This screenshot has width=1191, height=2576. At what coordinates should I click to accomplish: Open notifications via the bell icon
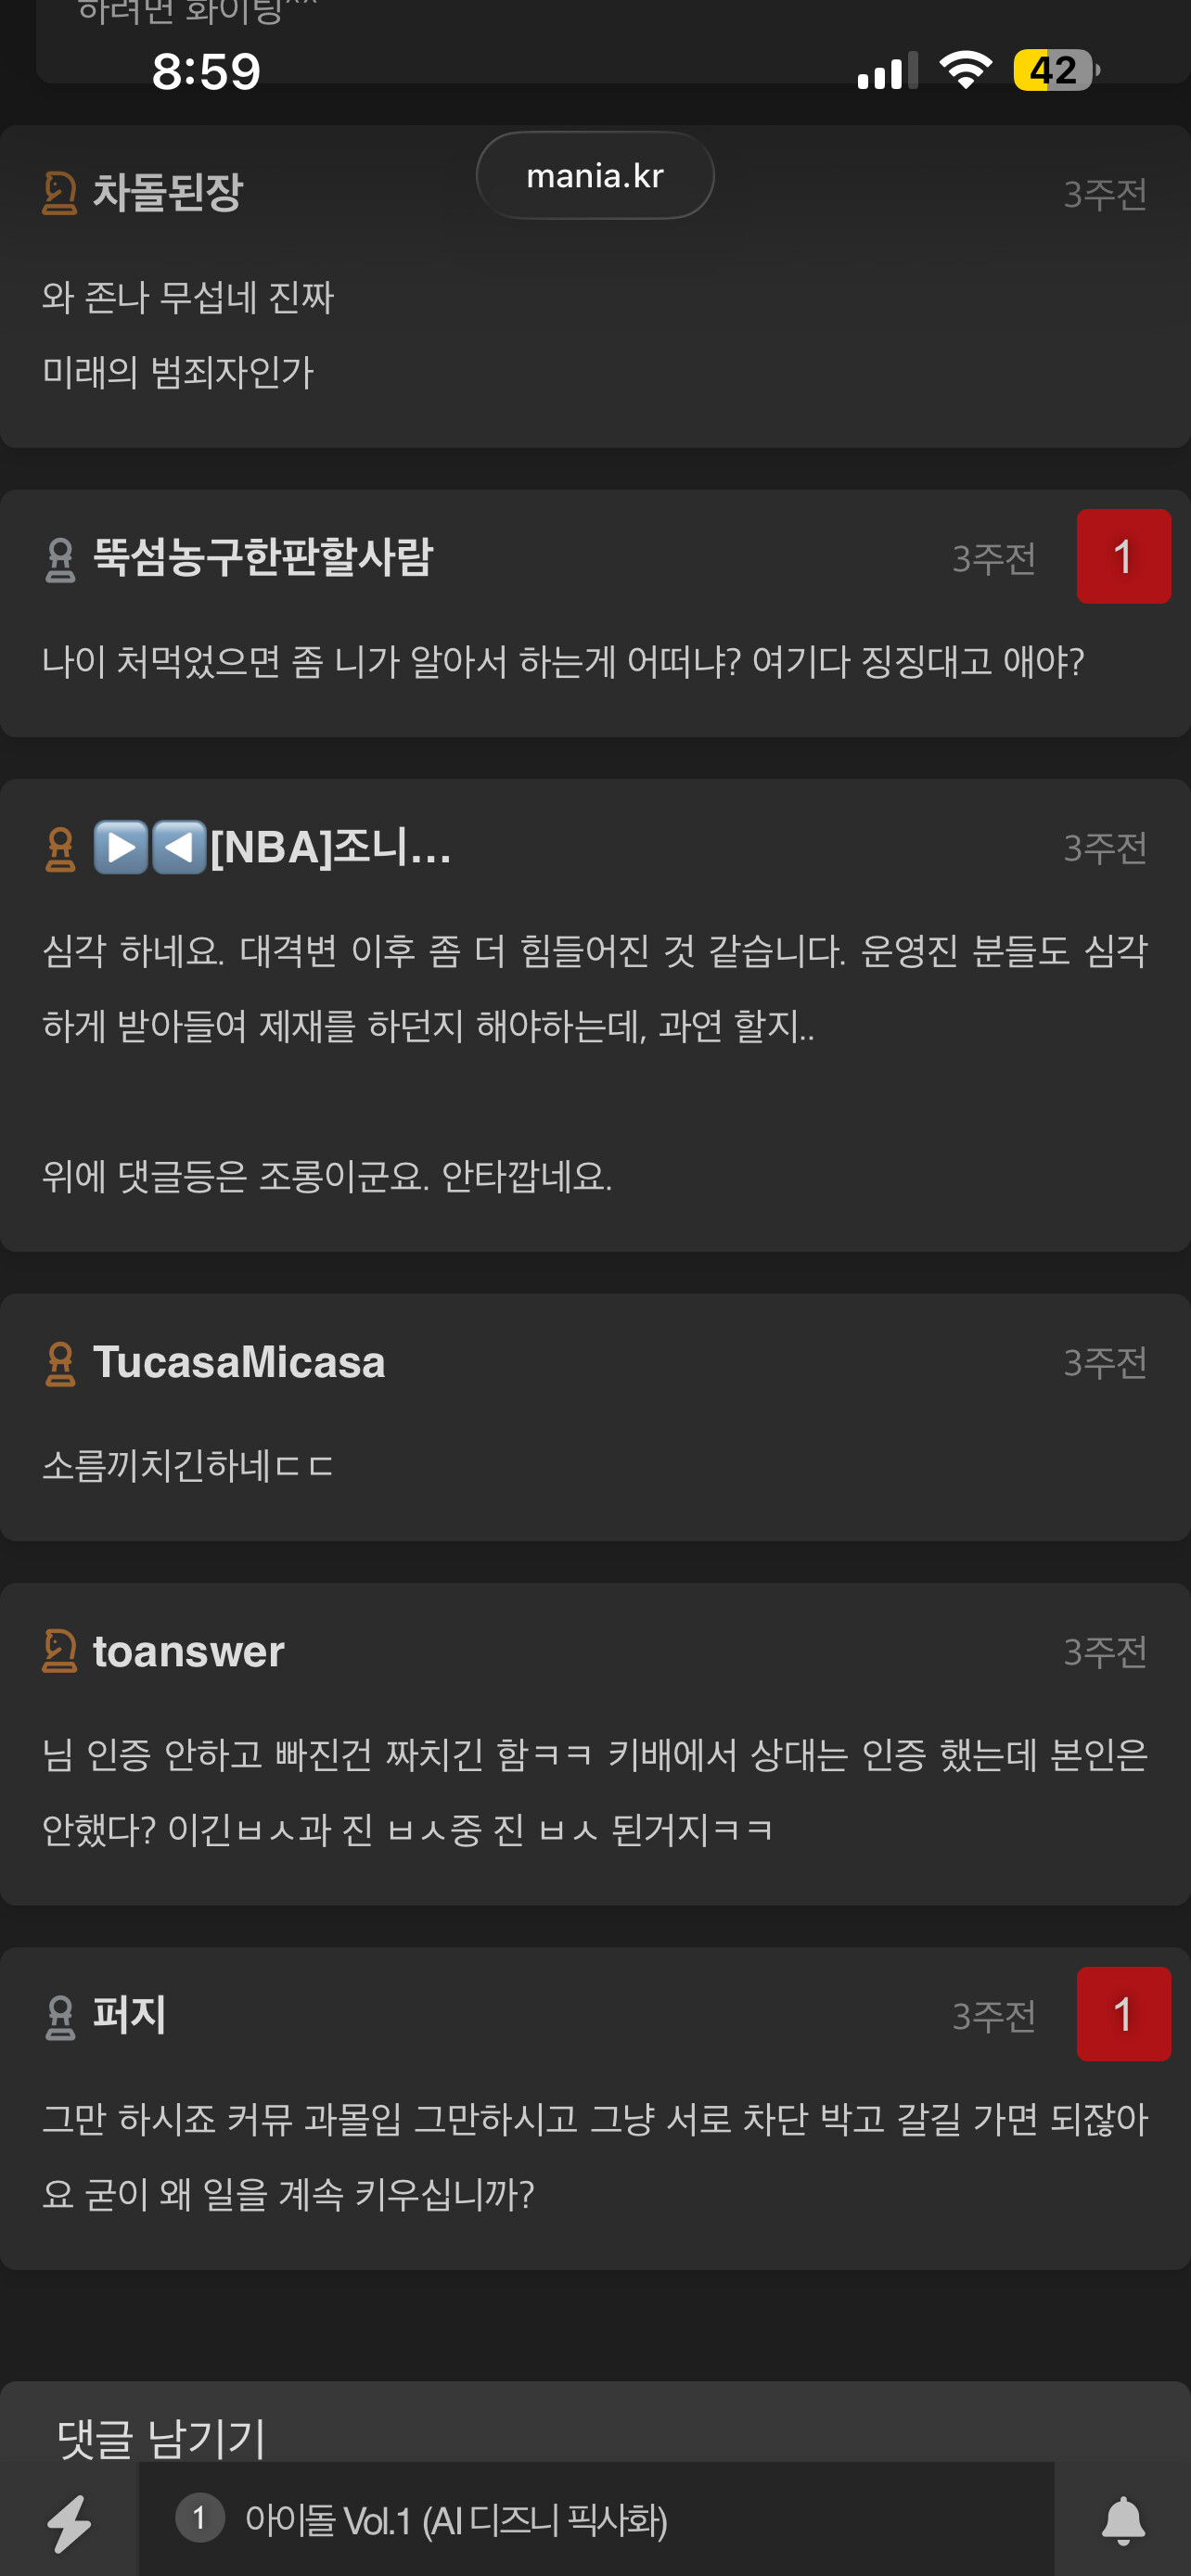pyautogui.click(x=1123, y=2521)
